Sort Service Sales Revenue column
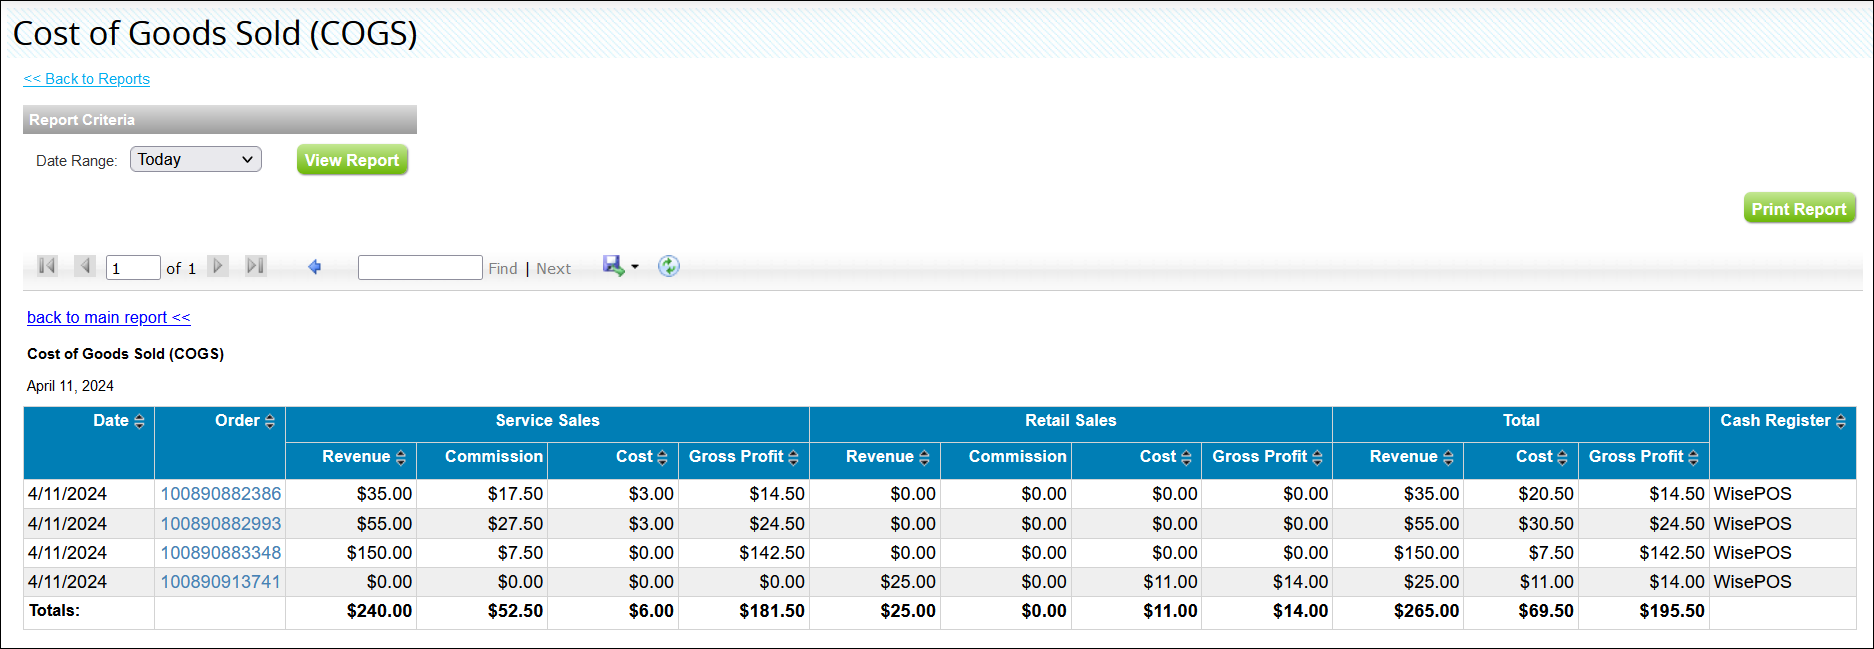 click(x=401, y=458)
